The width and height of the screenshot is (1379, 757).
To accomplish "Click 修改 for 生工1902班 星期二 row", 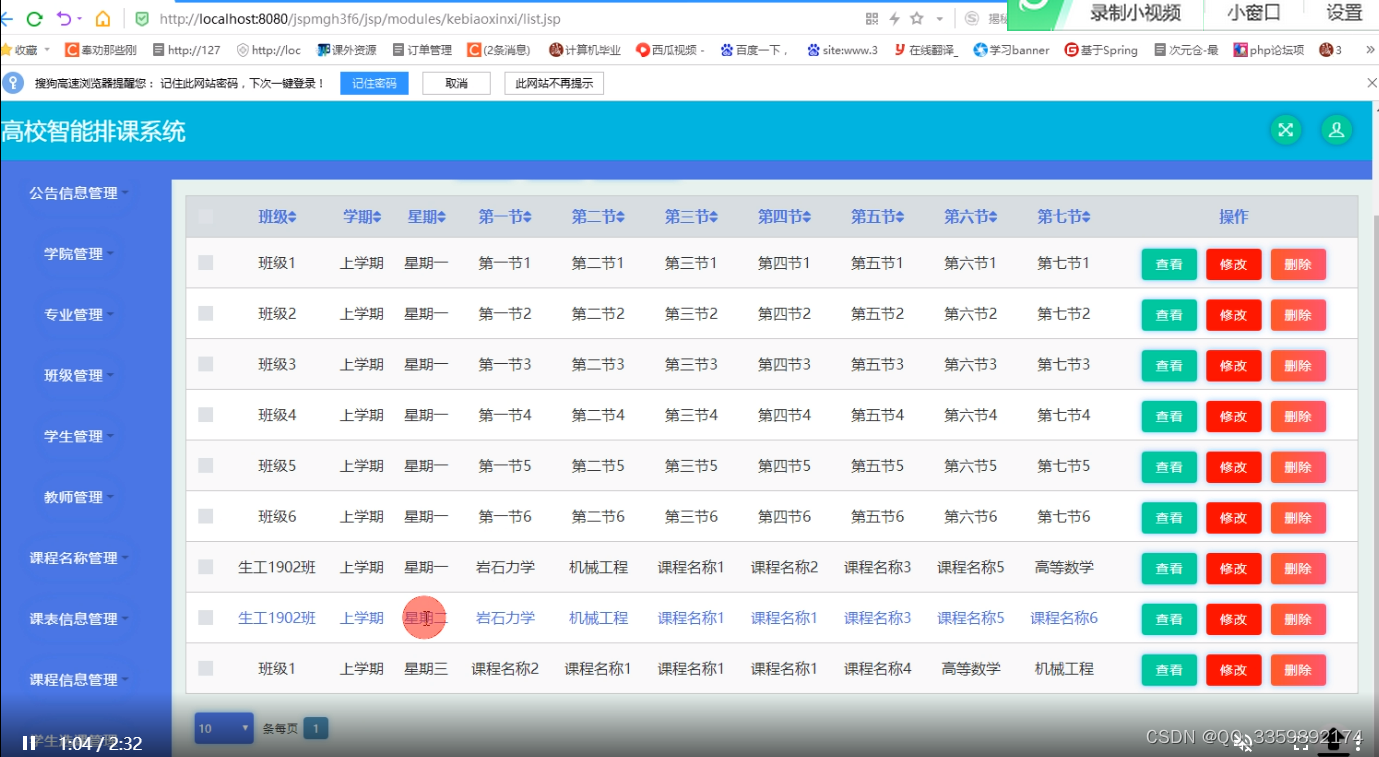I will tap(1234, 619).
